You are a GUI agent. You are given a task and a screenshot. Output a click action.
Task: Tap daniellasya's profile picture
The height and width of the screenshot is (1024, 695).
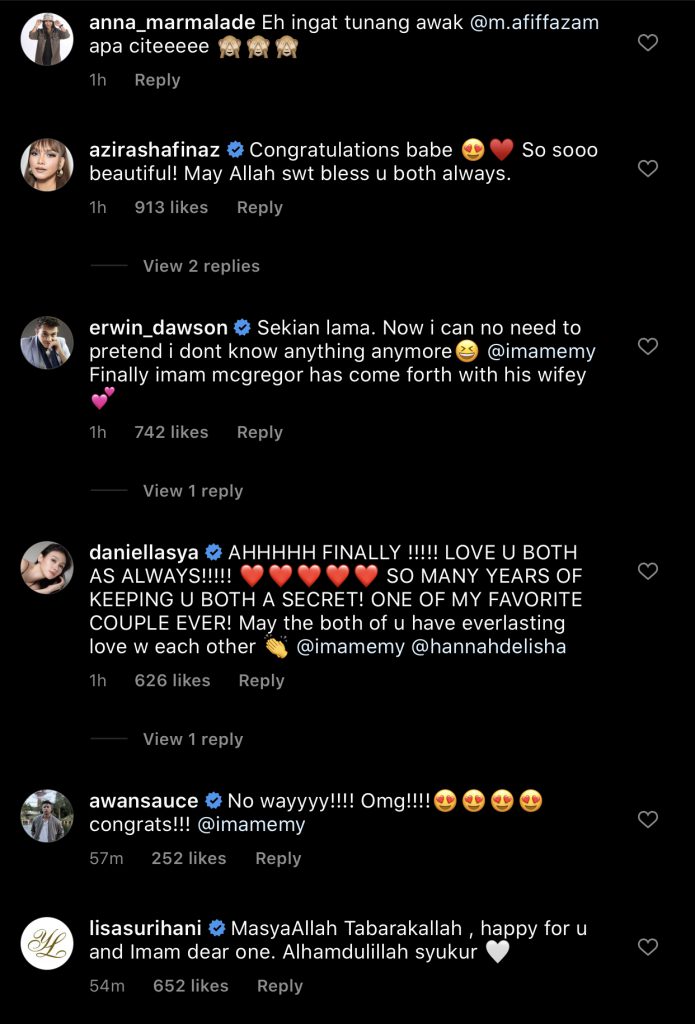[x=47, y=567]
